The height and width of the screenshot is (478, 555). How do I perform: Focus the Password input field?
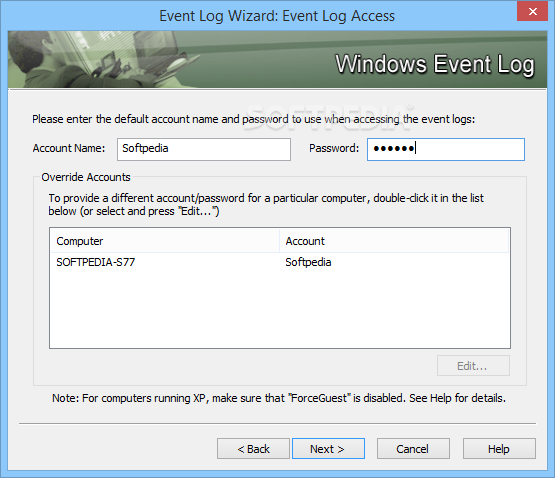coord(446,149)
